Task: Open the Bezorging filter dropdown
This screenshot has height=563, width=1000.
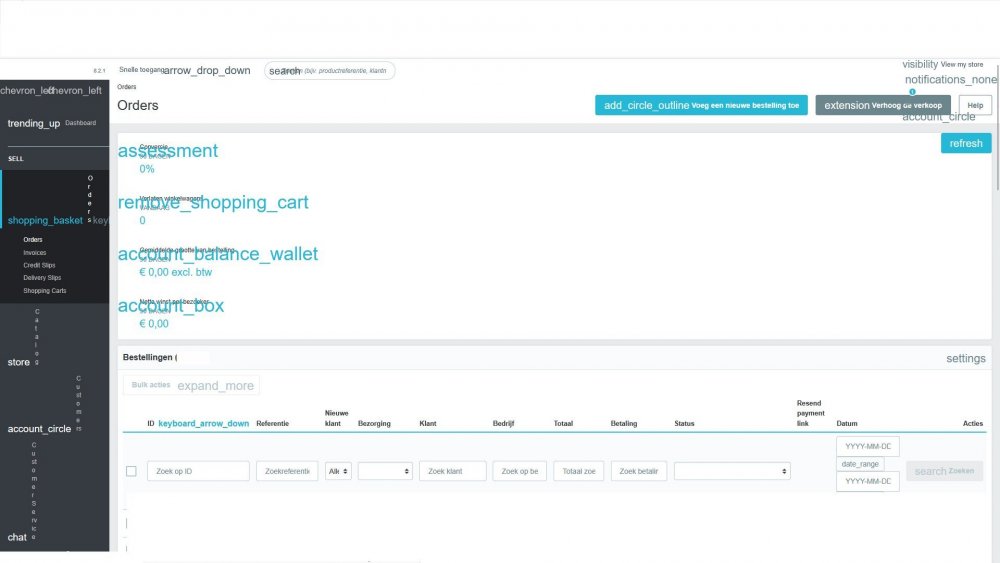Action: point(385,471)
